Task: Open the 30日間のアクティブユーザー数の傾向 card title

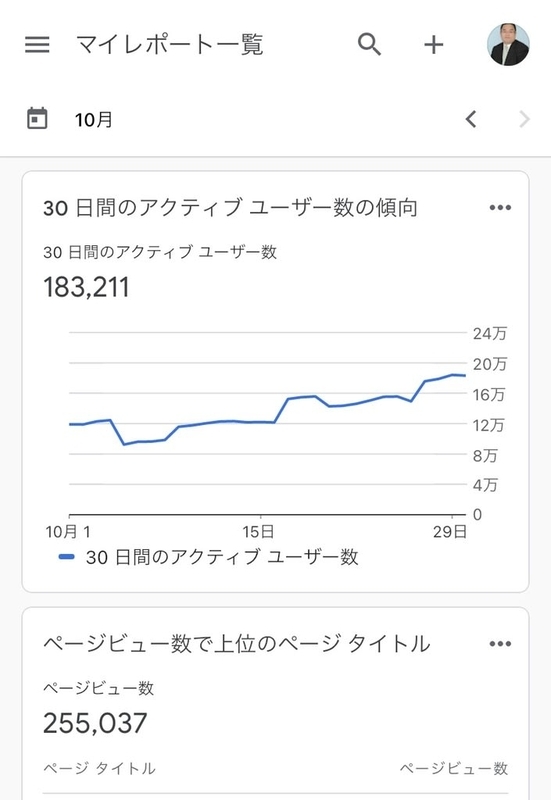Action: (231, 208)
